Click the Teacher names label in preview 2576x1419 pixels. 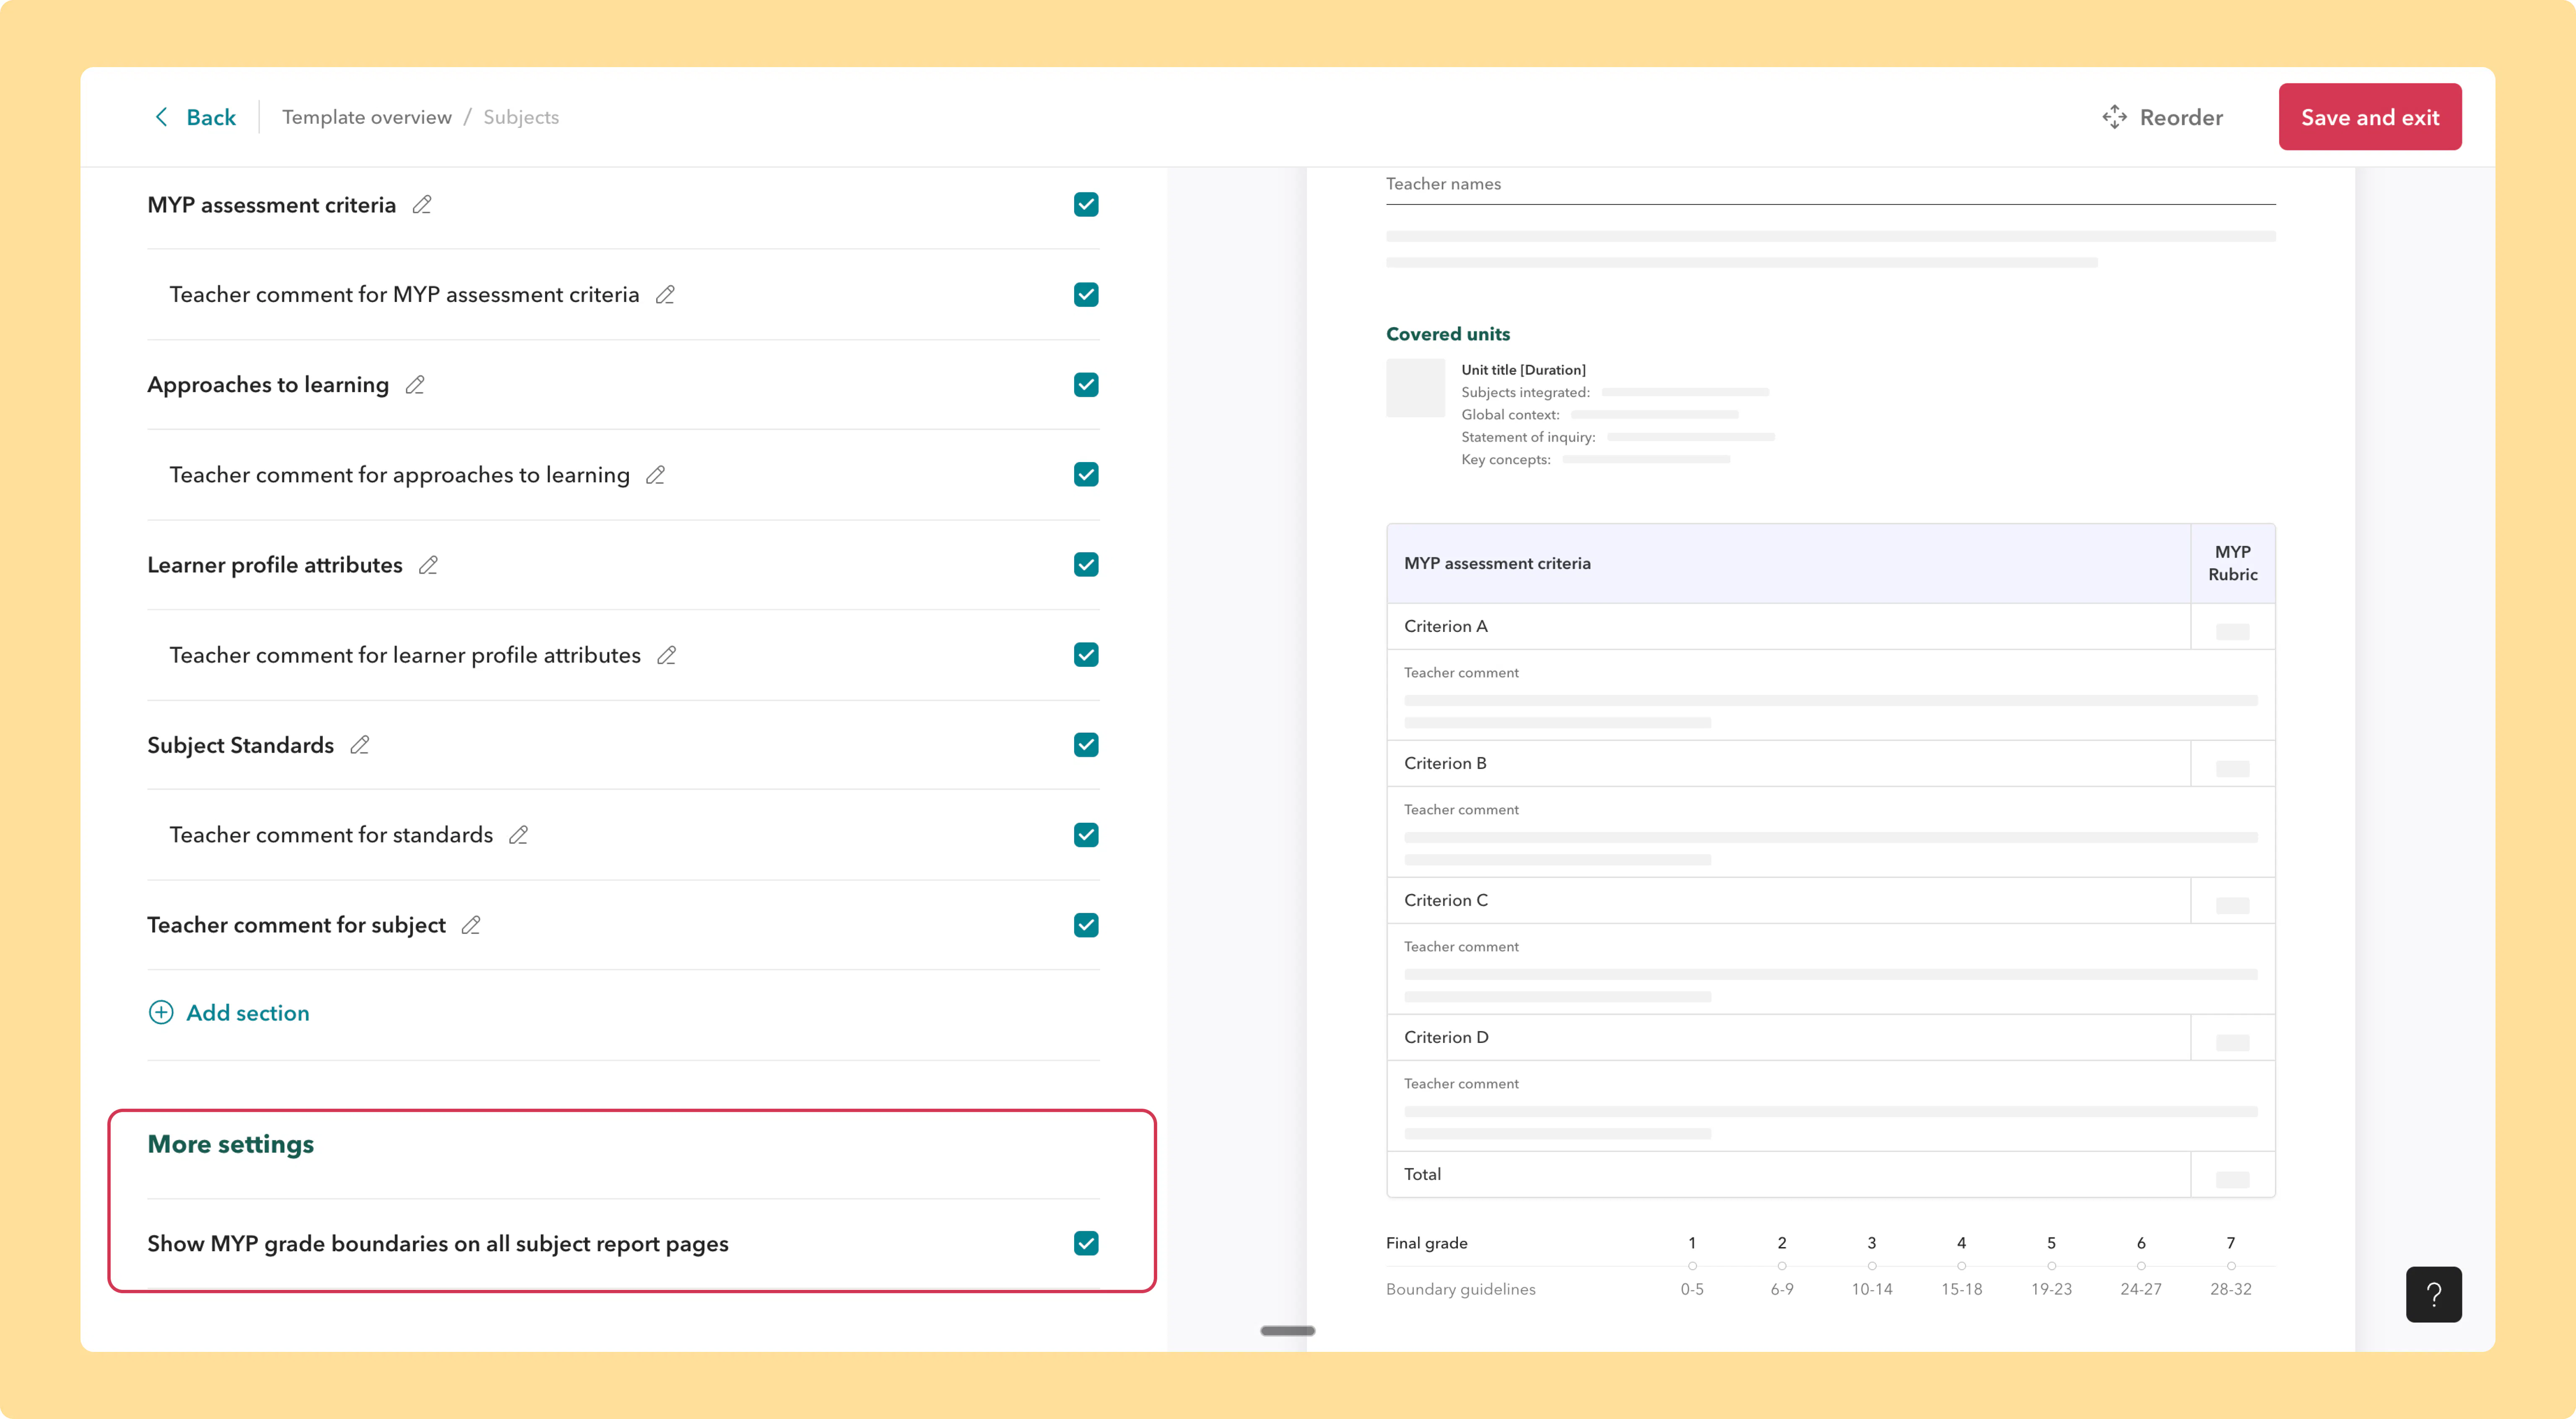coord(1443,184)
